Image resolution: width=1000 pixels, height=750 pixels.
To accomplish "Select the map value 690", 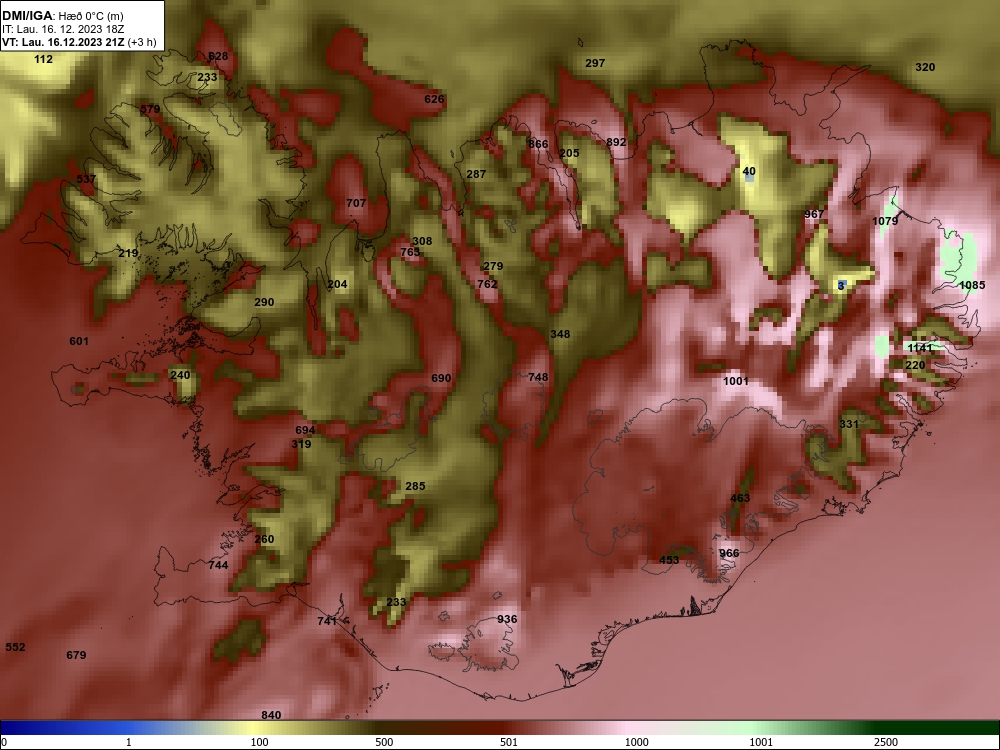I will pos(441,378).
